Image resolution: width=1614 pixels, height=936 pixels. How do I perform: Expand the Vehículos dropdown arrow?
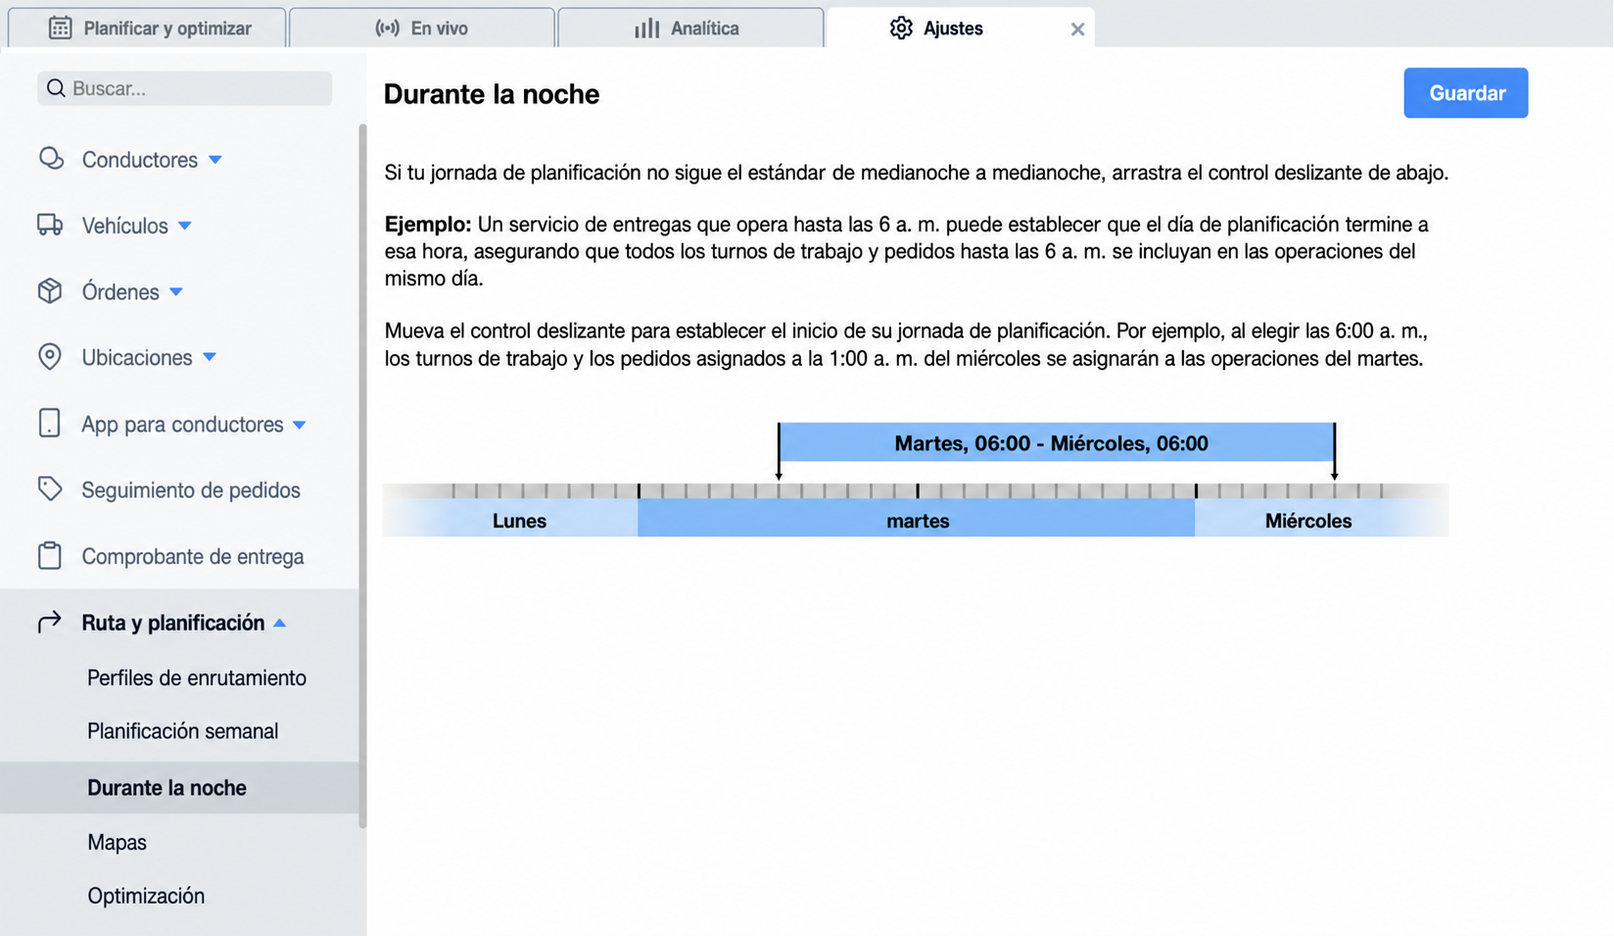[185, 226]
